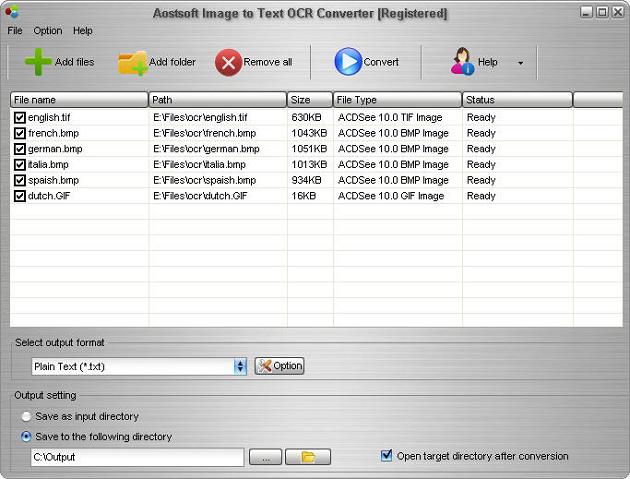Select path E:\Files\ocr\dutch.GIF
The width and height of the screenshot is (630, 479).
tap(200, 196)
